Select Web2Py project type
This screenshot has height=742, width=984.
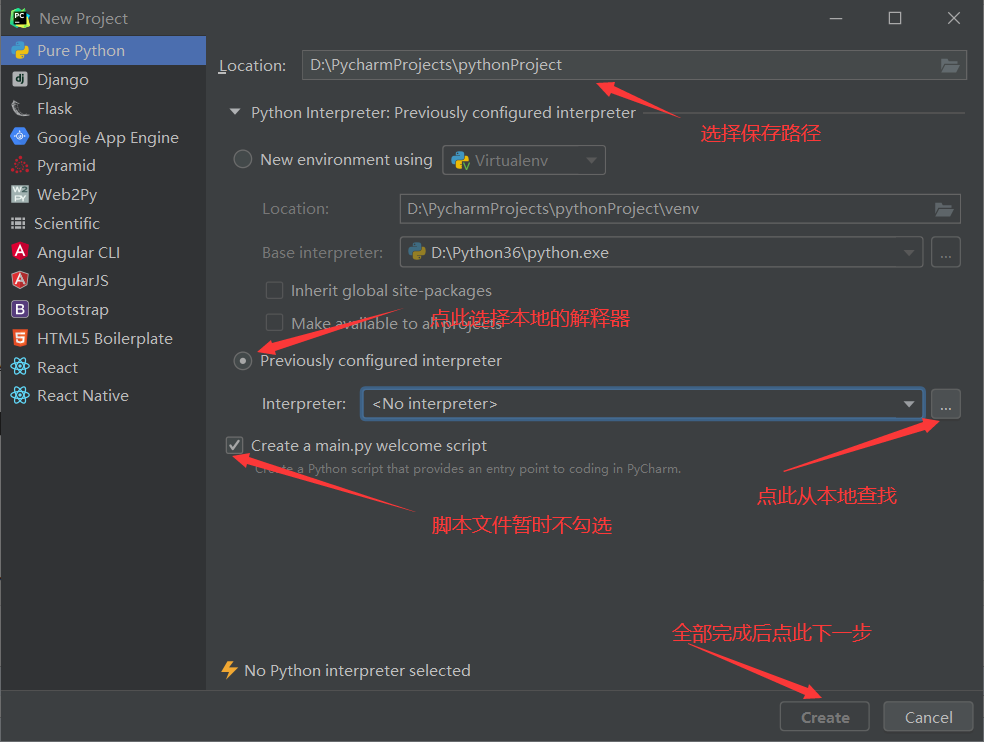click(104, 195)
